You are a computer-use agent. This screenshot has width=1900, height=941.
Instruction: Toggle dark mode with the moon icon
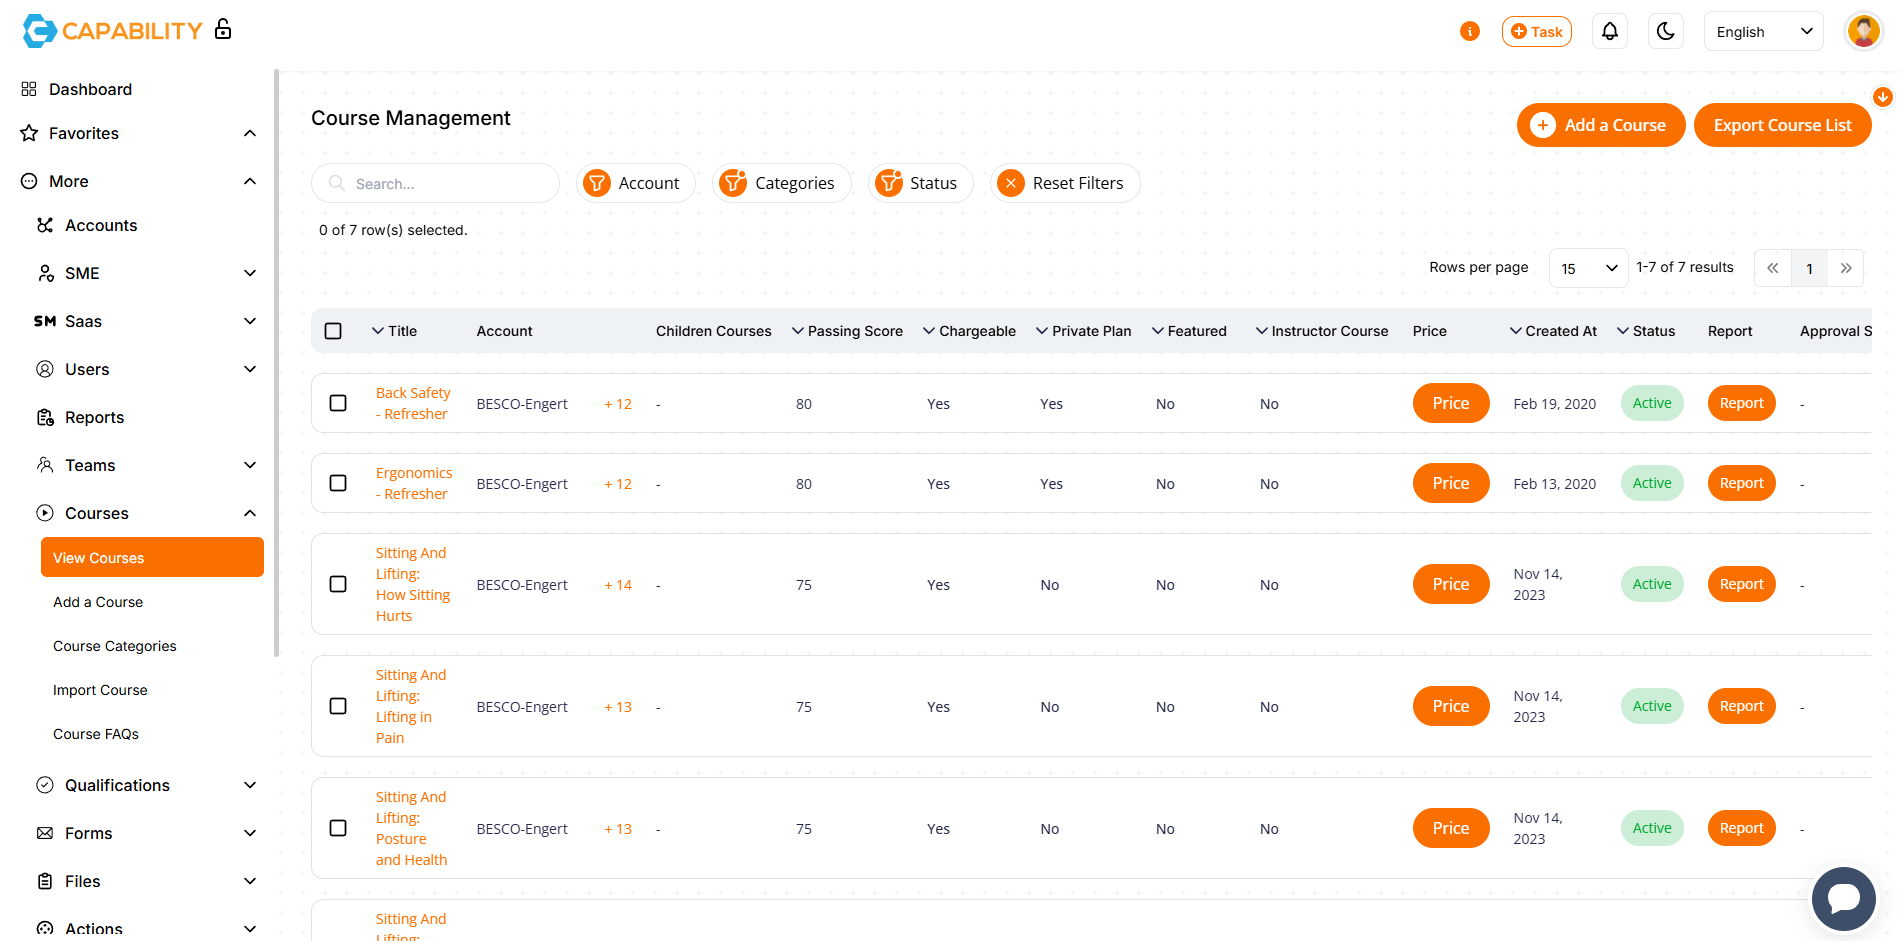tap(1665, 31)
